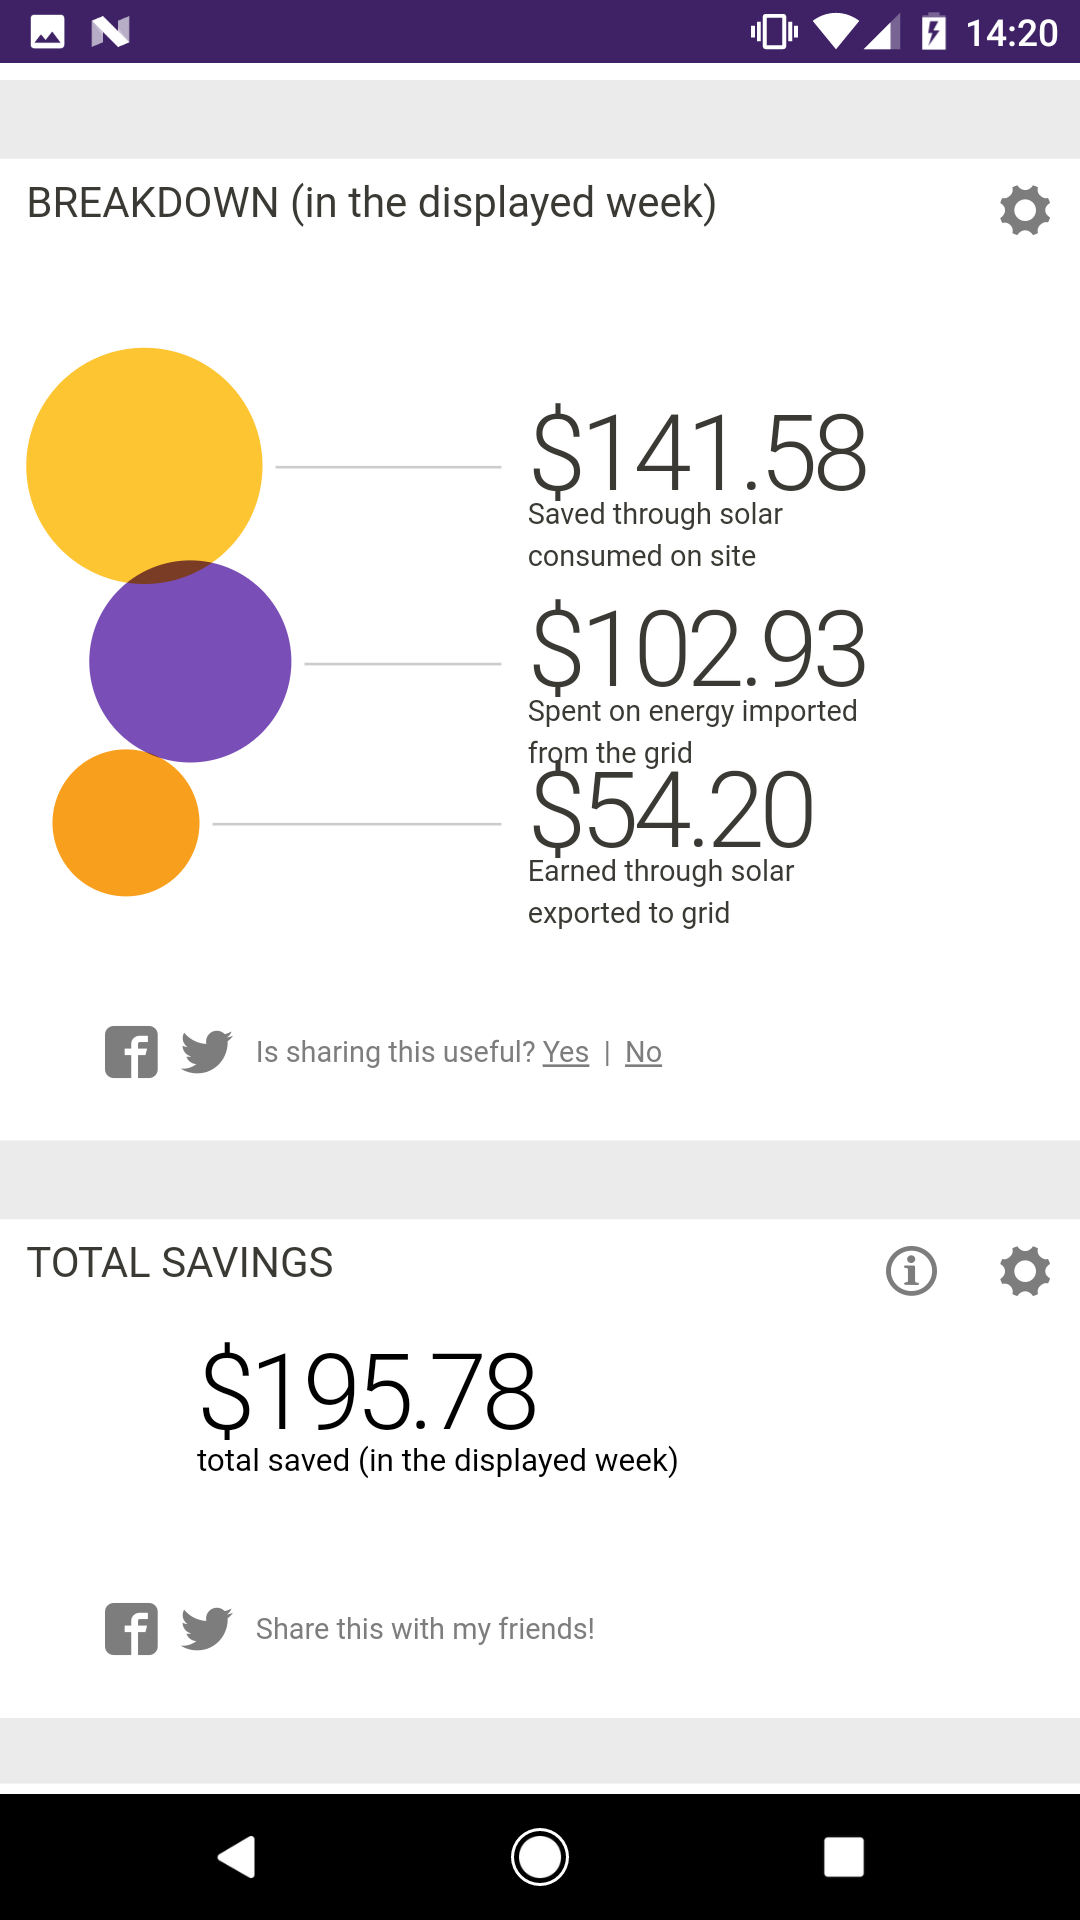Open the recent apps square button
Viewport: 1080px width, 1920px height.
(844, 1857)
